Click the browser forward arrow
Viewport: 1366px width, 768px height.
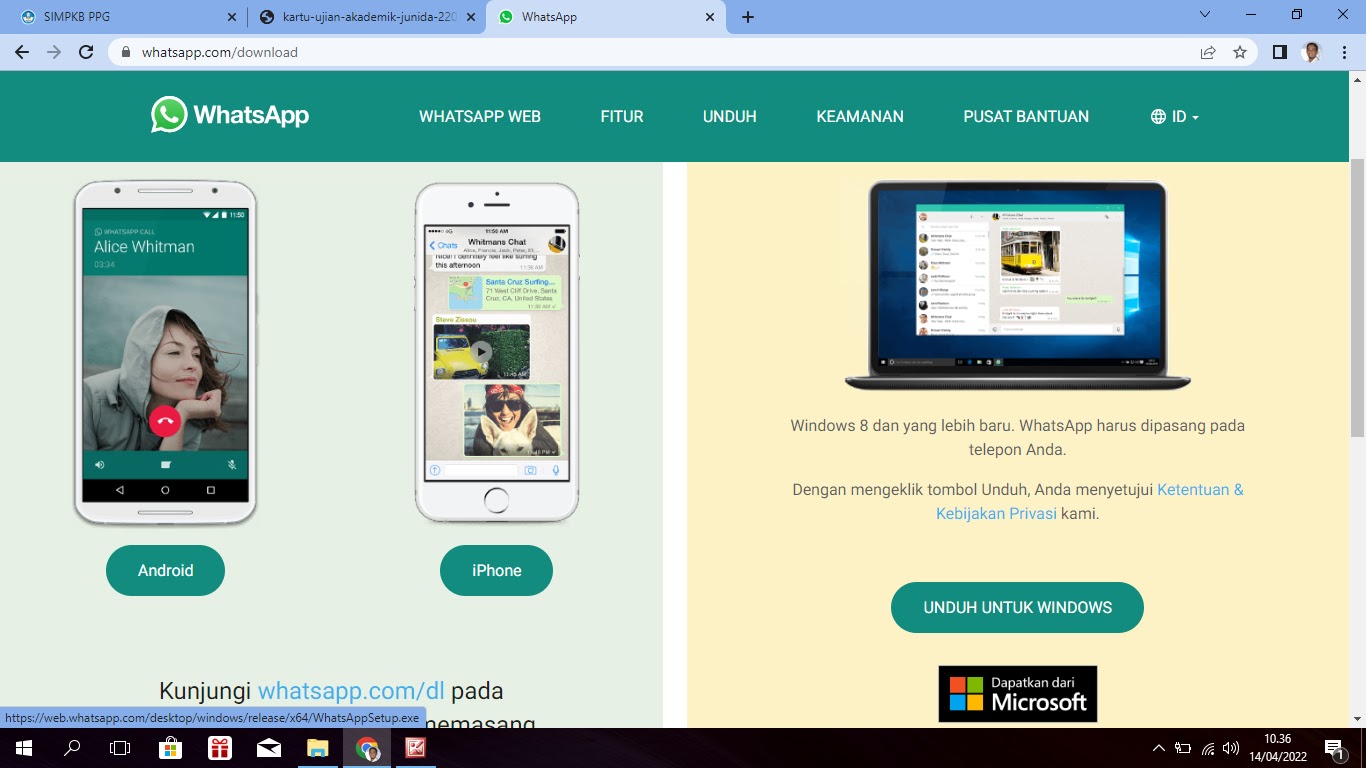[54, 52]
